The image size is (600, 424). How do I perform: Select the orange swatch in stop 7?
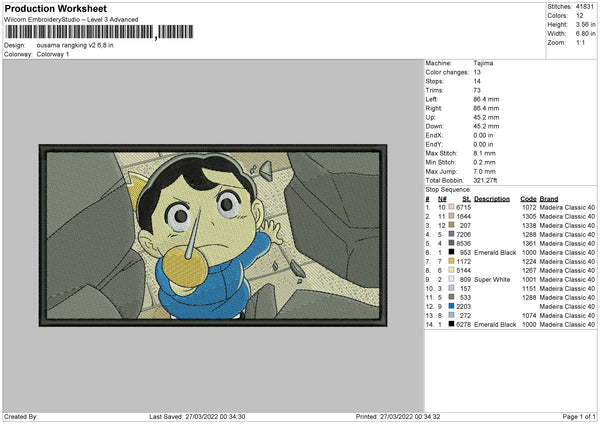click(x=453, y=260)
